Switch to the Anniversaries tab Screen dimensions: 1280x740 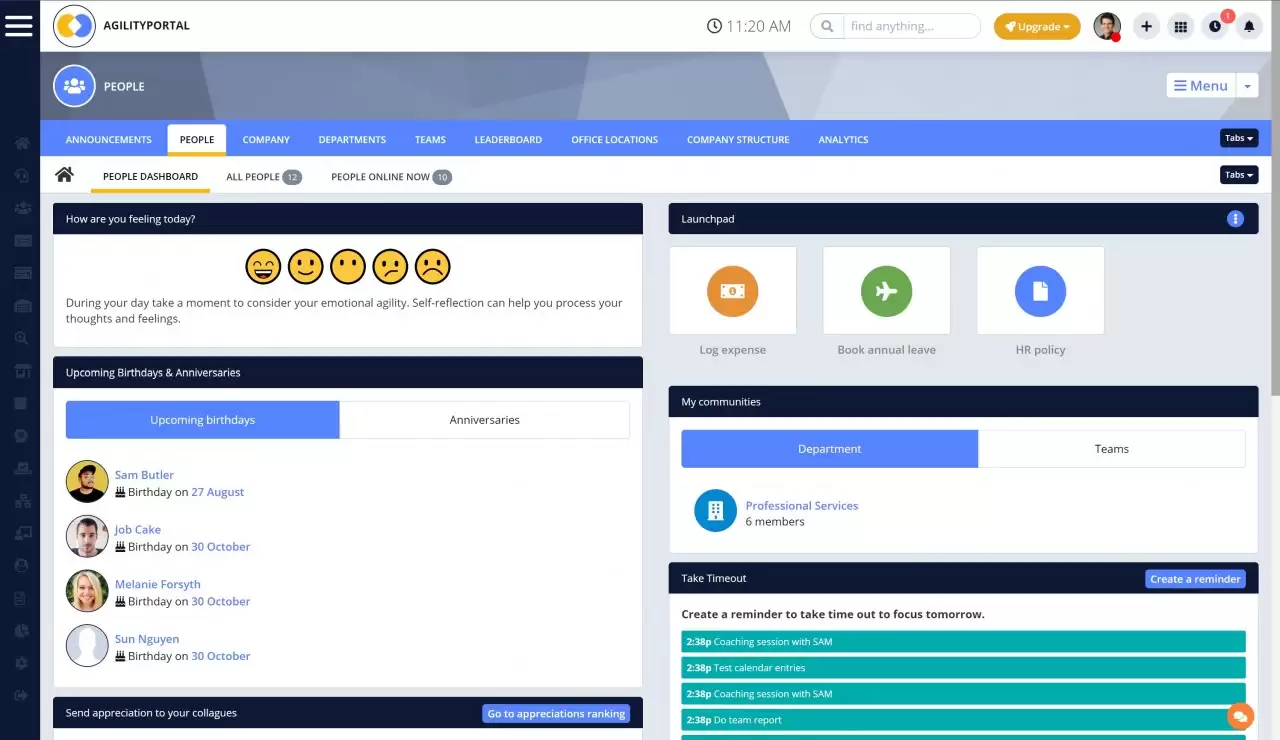484,420
